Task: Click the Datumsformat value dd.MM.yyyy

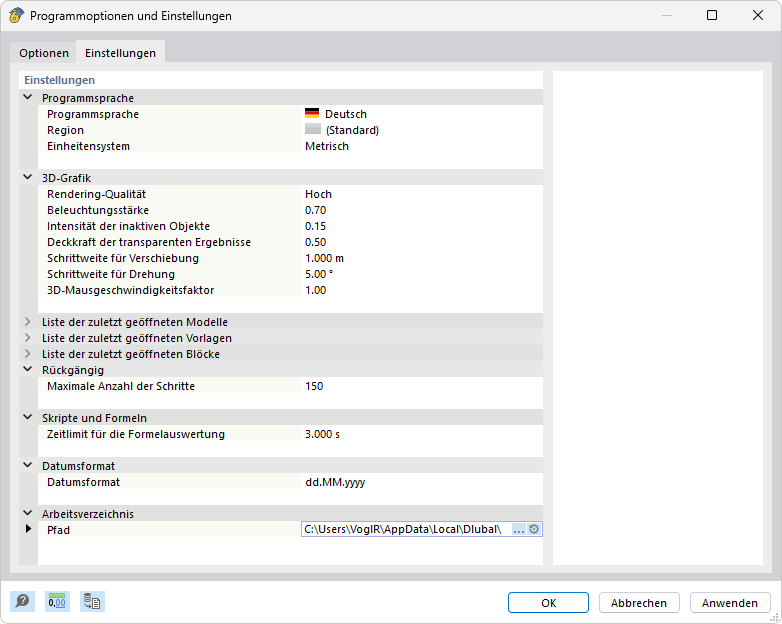Action: coord(335,482)
